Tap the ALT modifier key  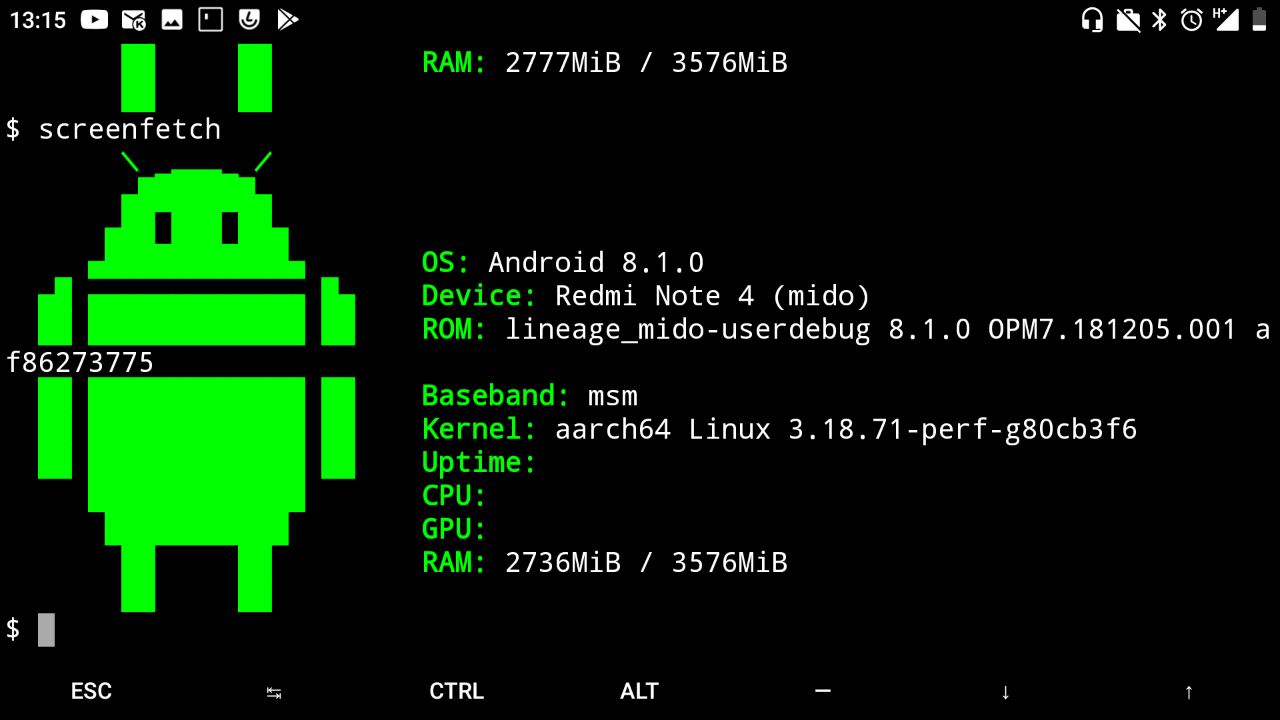coord(639,691)
